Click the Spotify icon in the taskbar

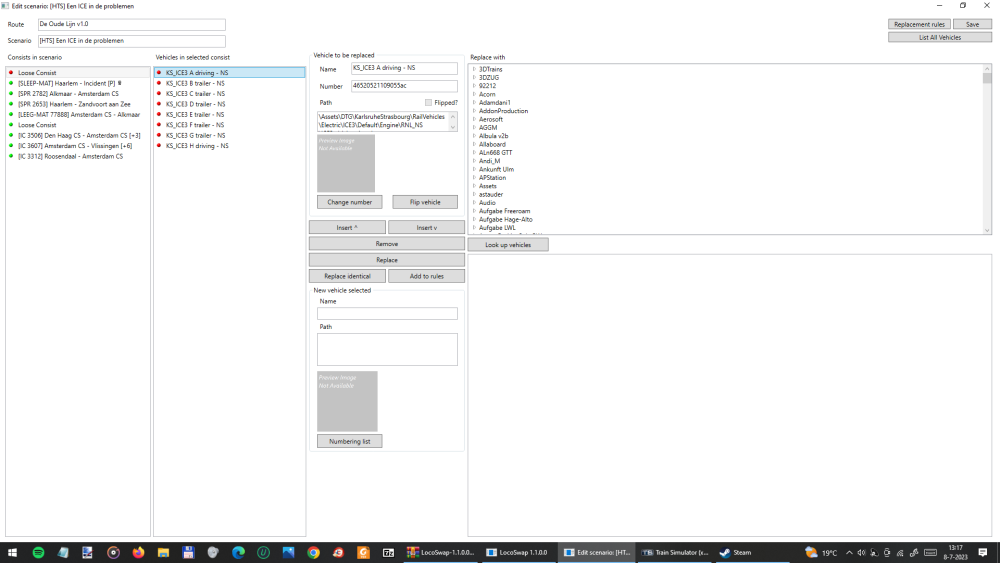pyautogui.click(x=38, y=552)
